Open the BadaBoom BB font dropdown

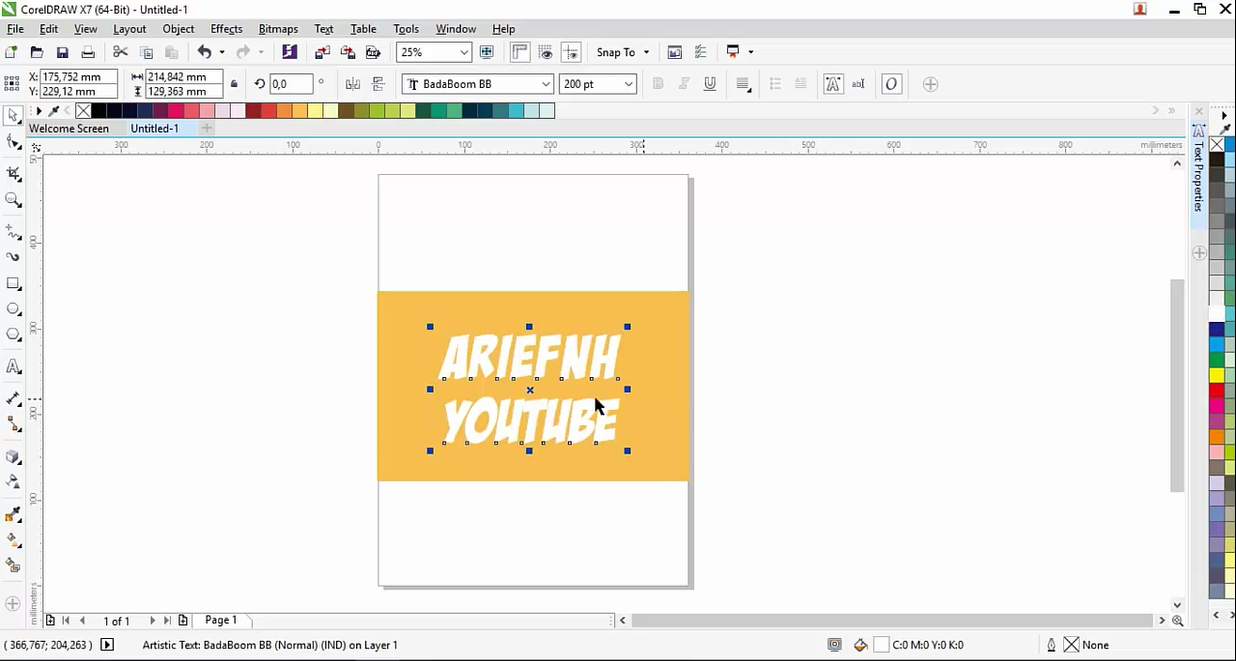click(546, 84)
